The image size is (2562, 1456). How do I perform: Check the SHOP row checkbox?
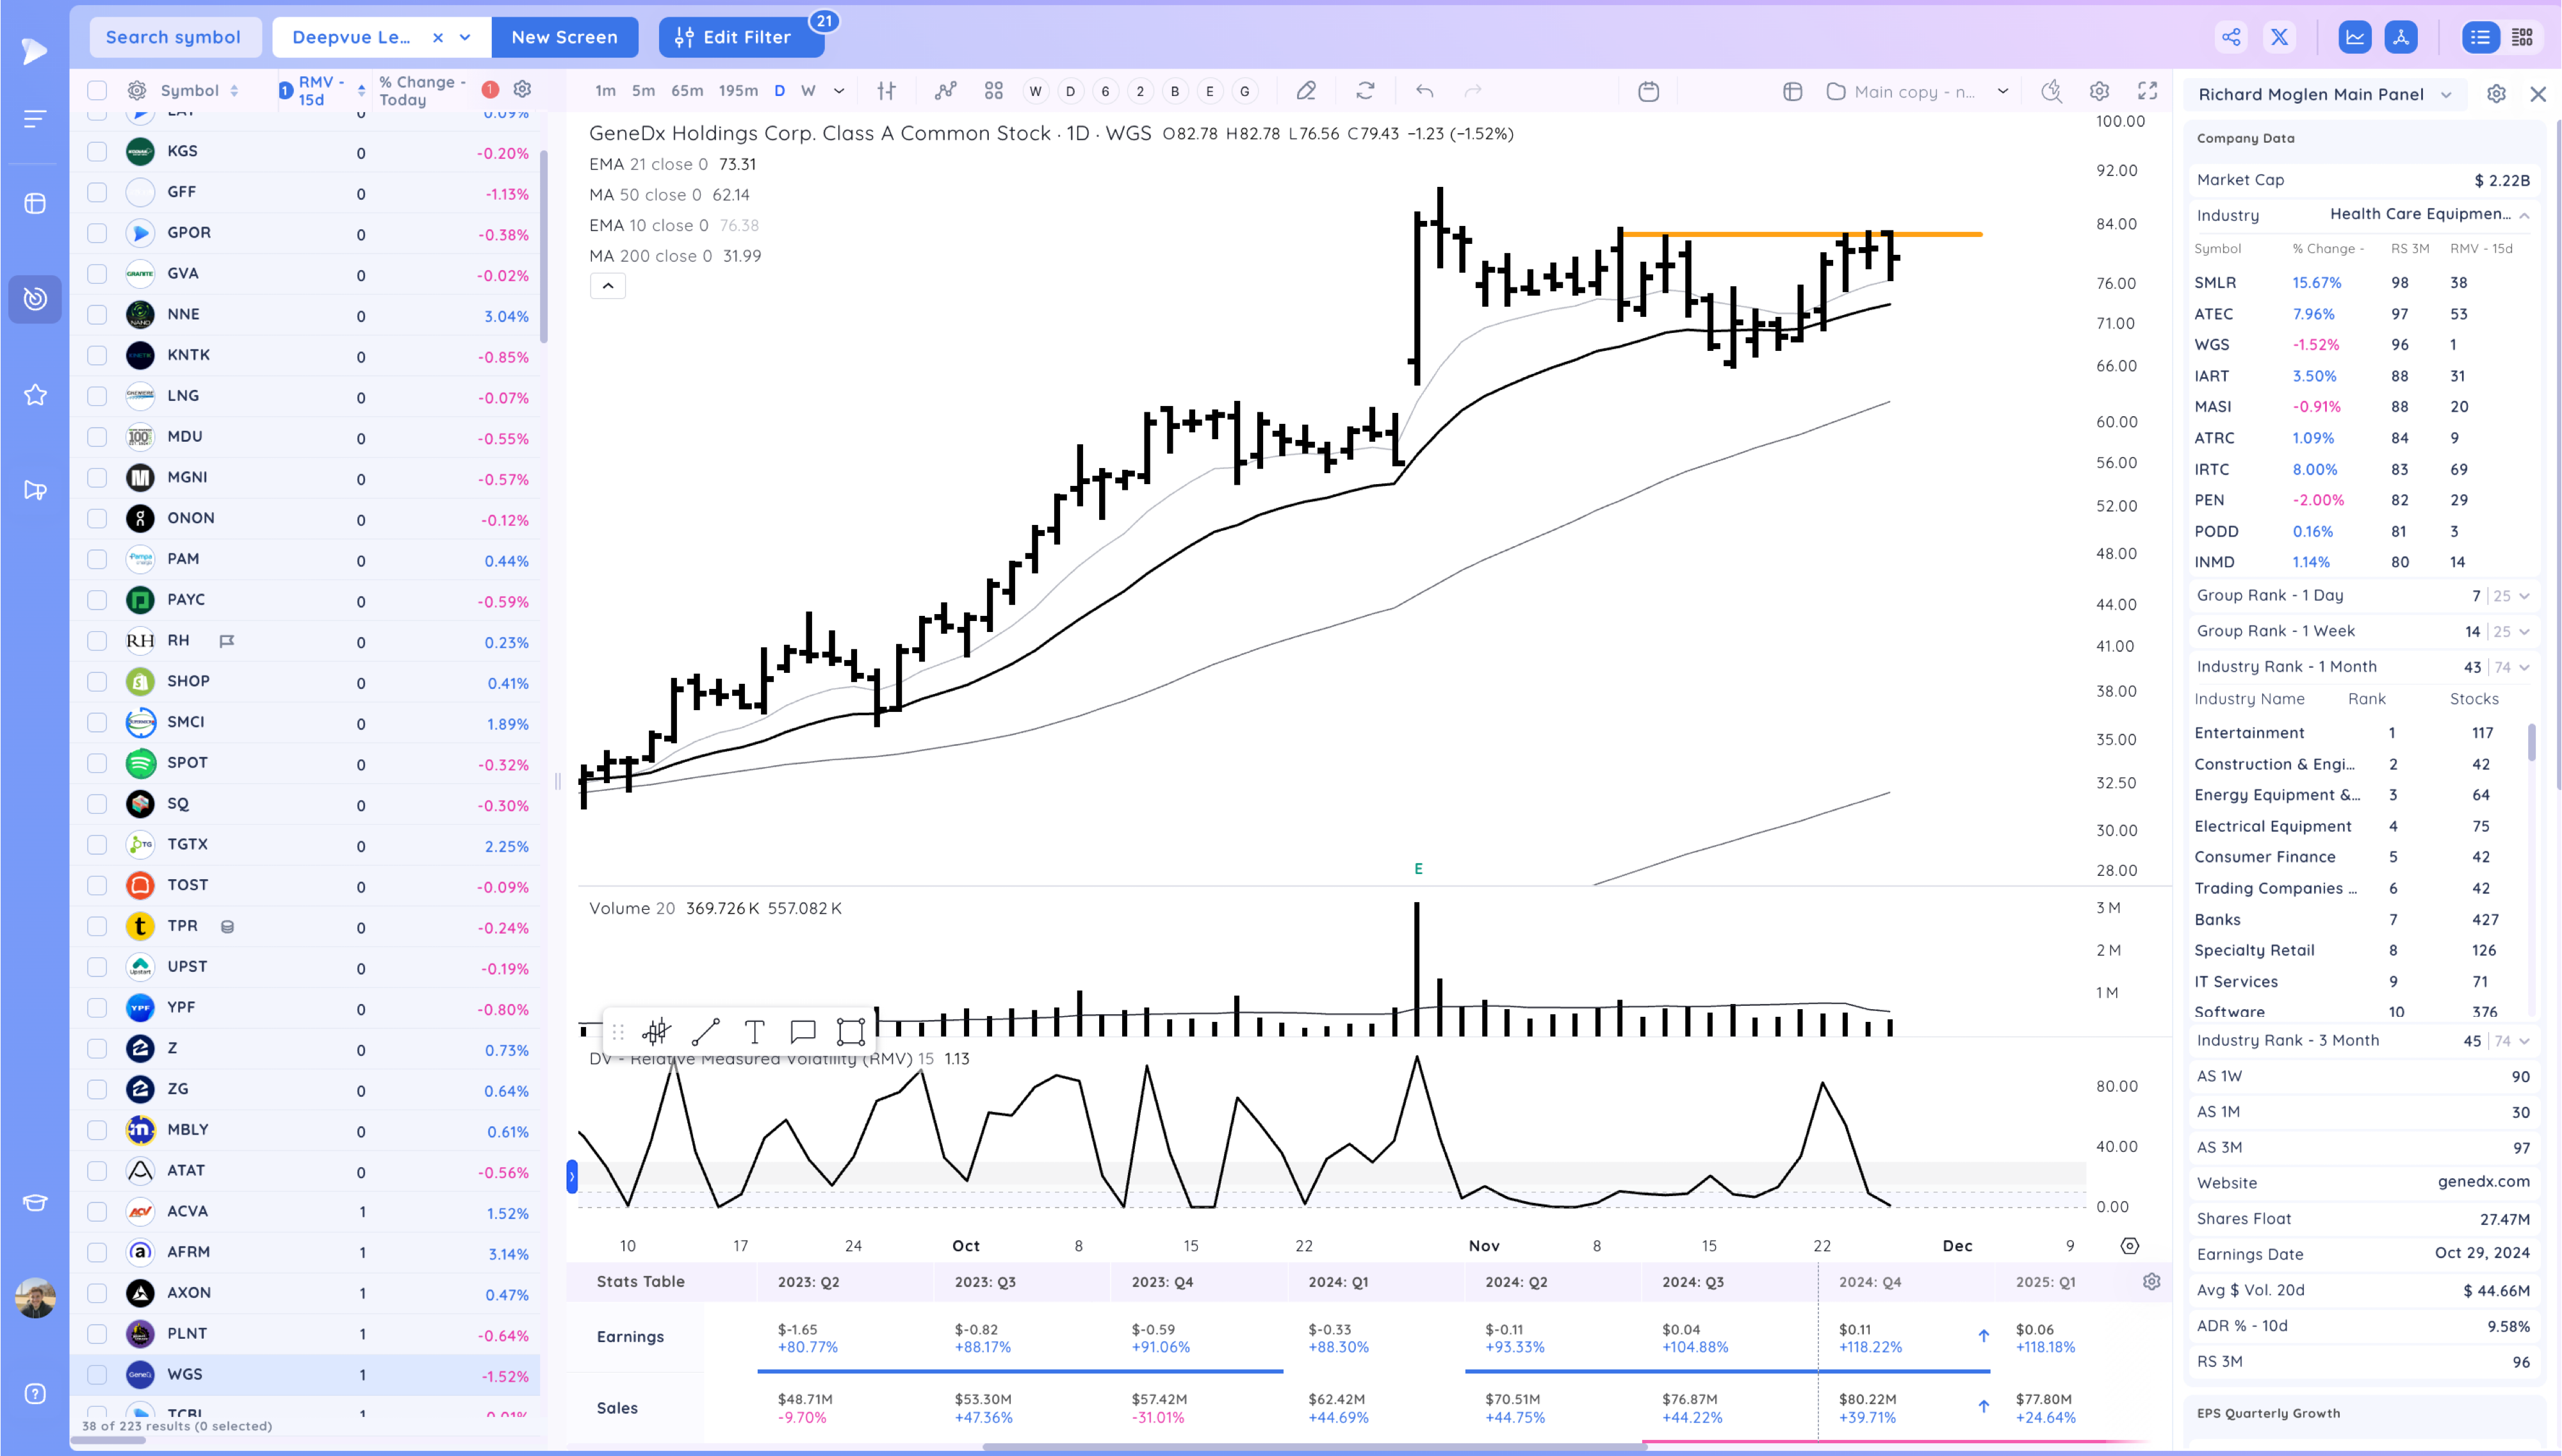tap(97, 681)
